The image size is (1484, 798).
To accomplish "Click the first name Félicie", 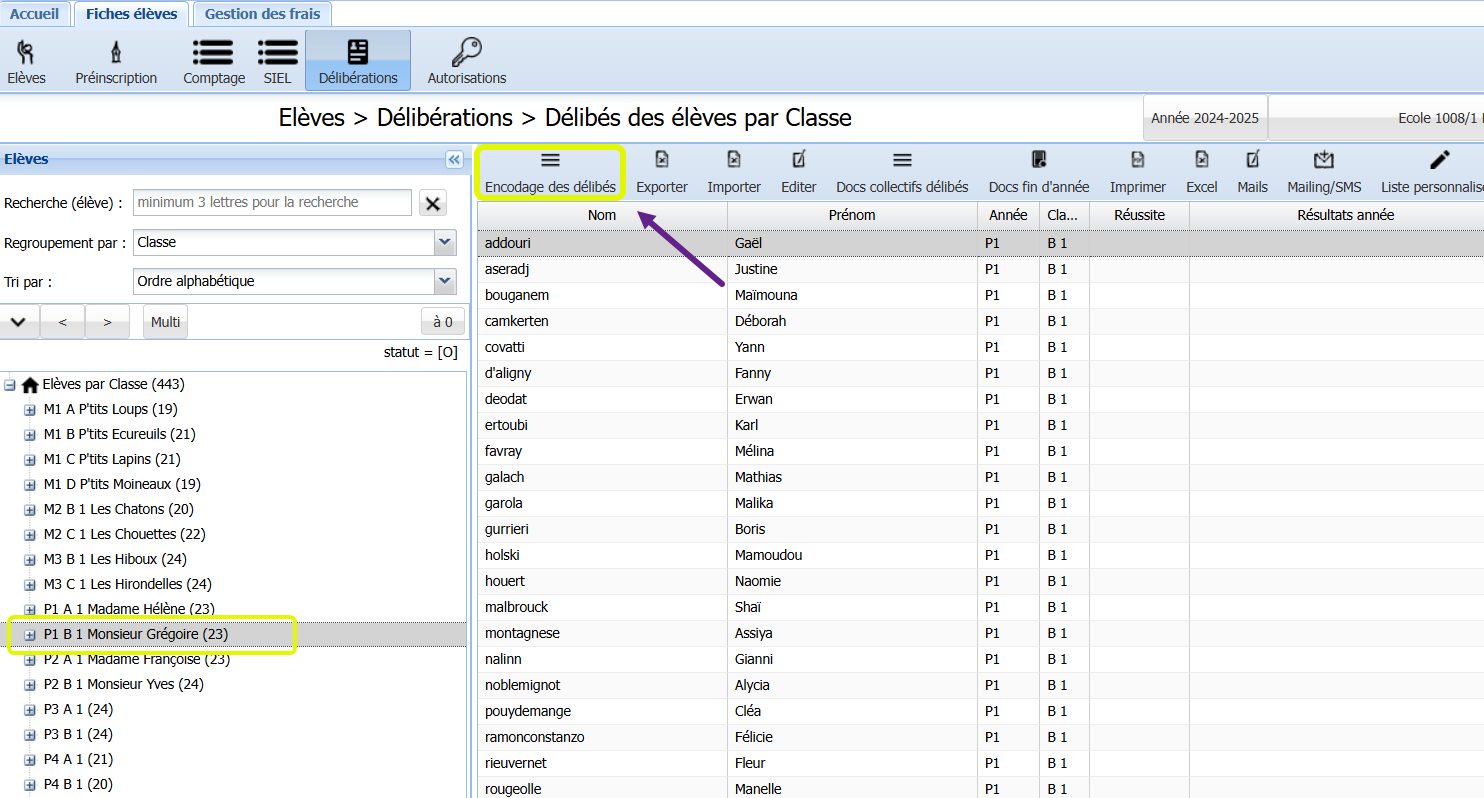I will click(752, 737).
